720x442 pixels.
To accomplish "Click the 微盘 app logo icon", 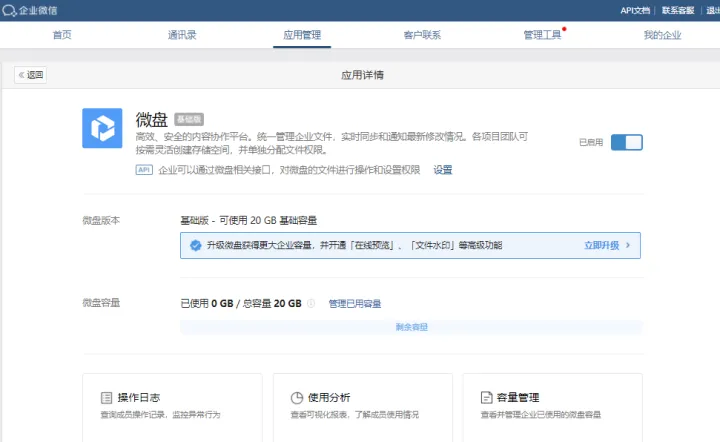I will coord(102,129).
